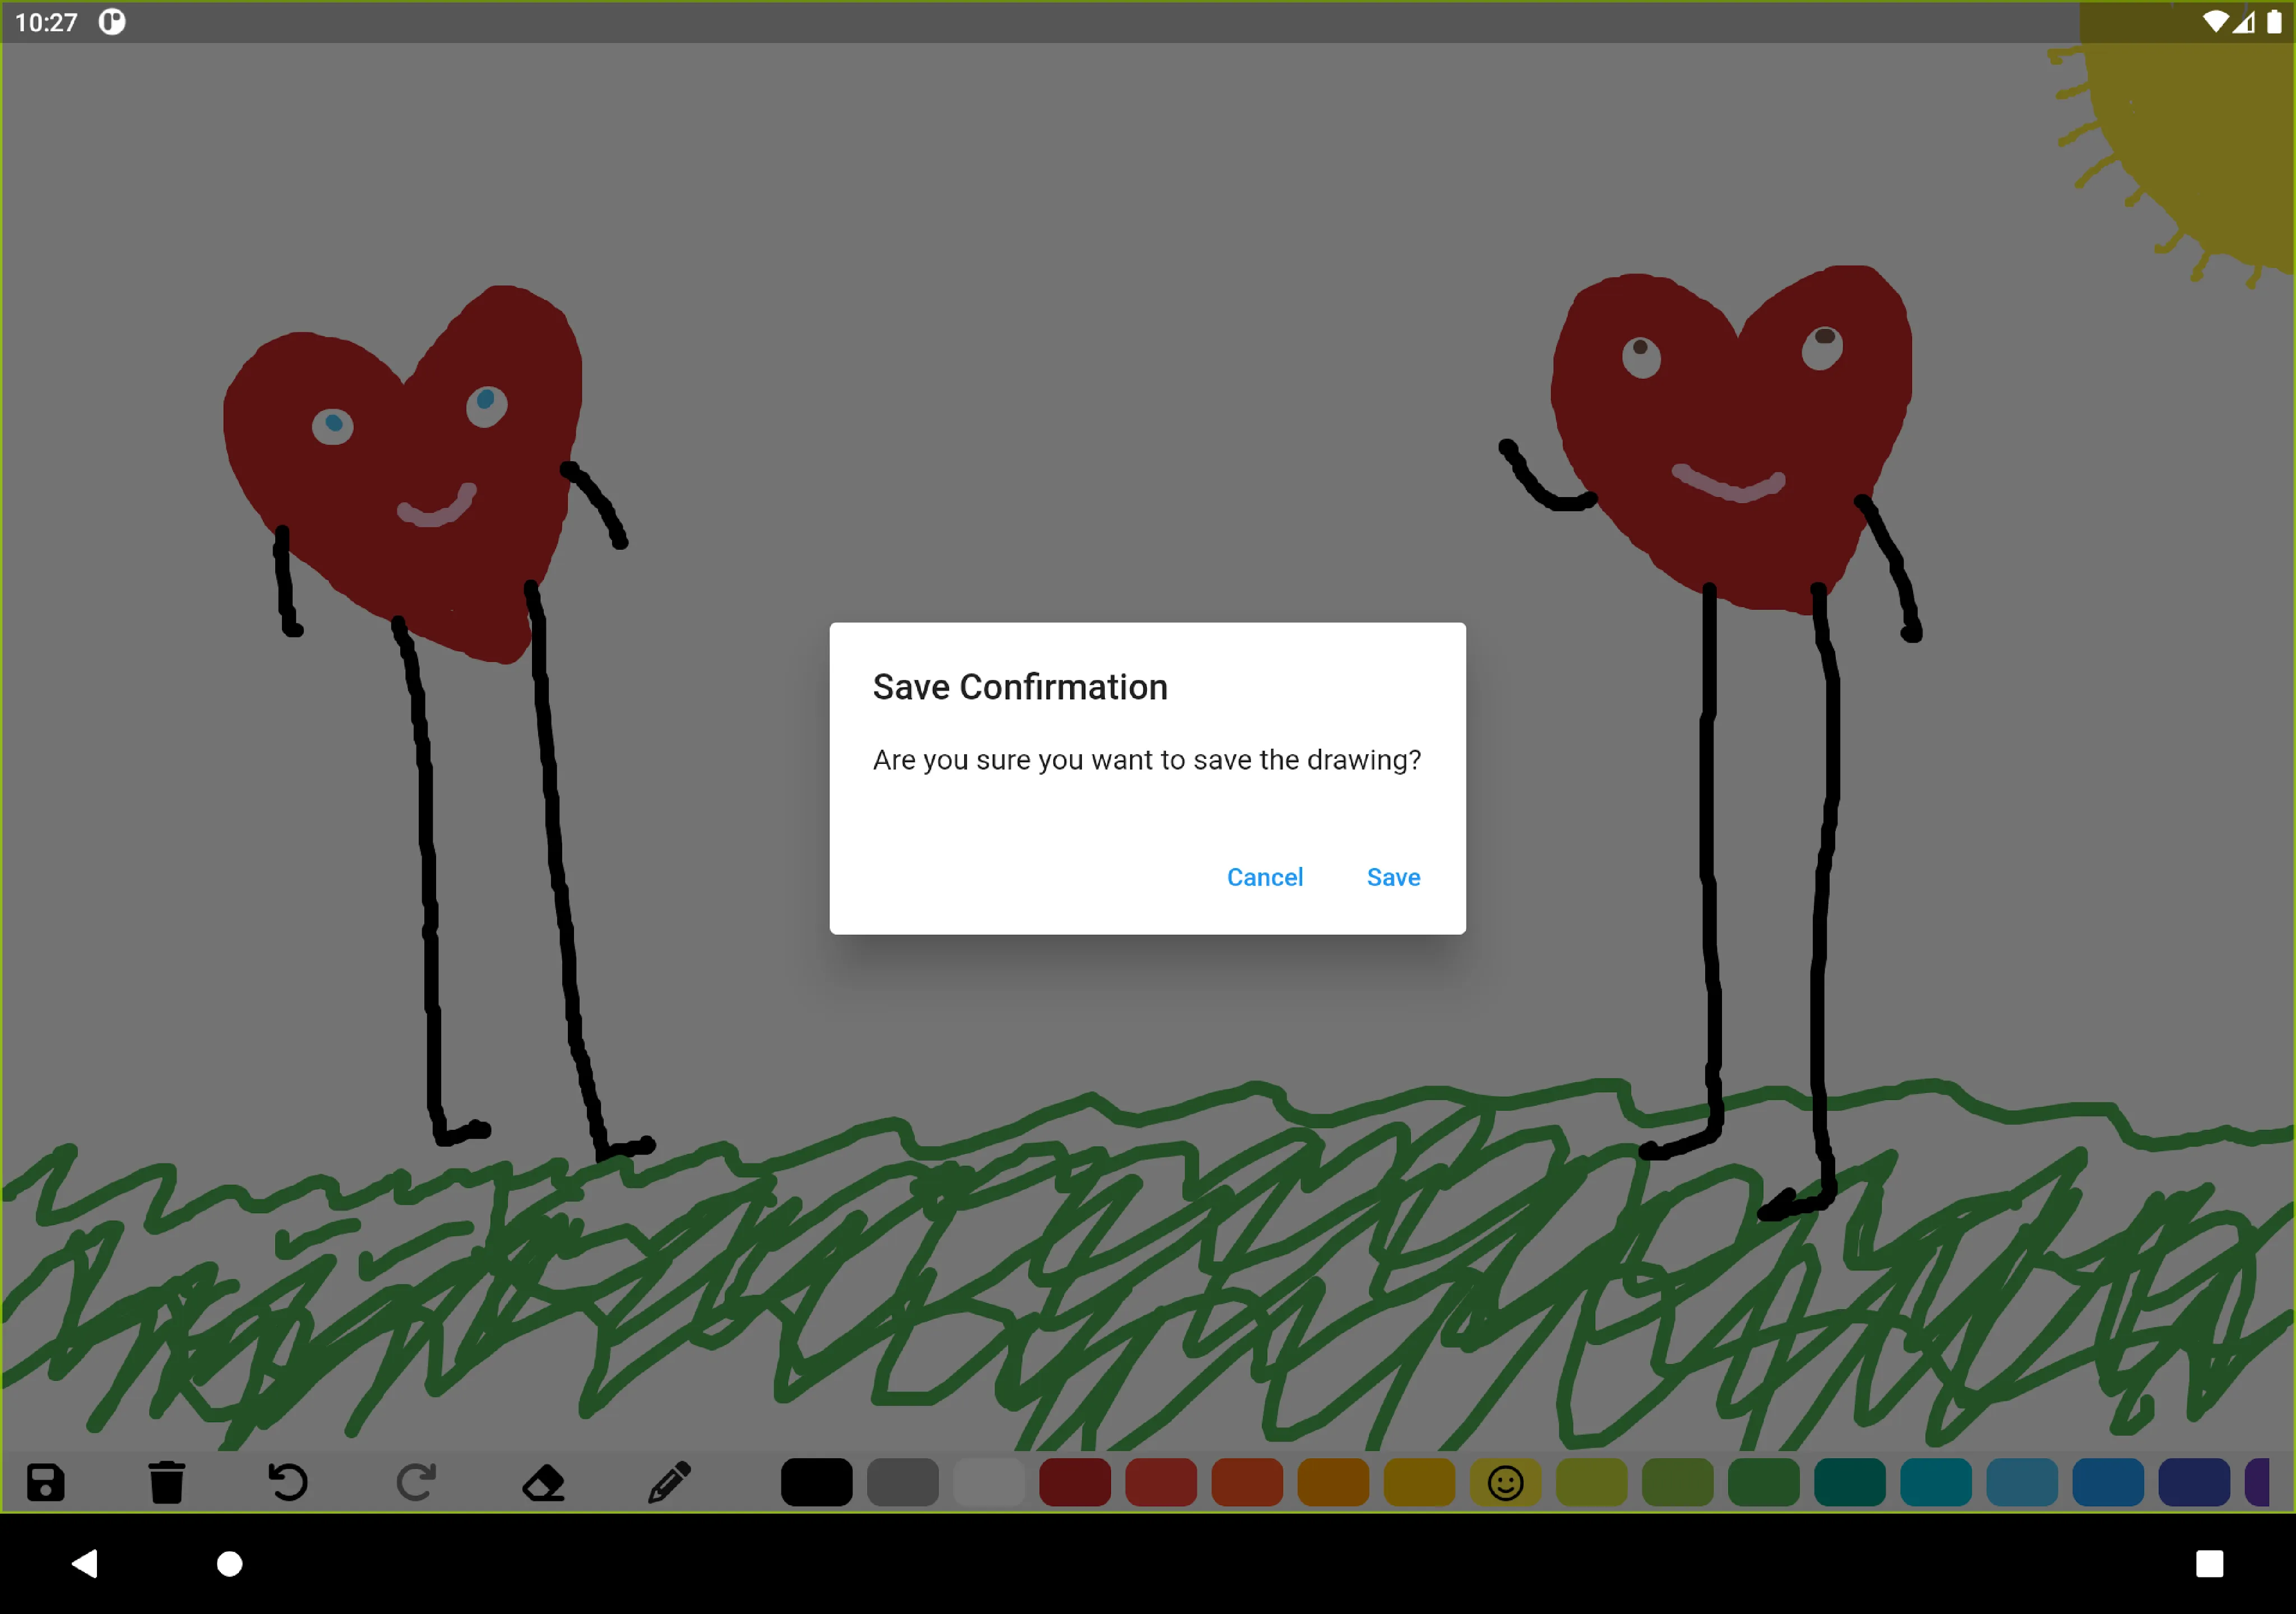Click the trash delete icon

click(167, 1482)
